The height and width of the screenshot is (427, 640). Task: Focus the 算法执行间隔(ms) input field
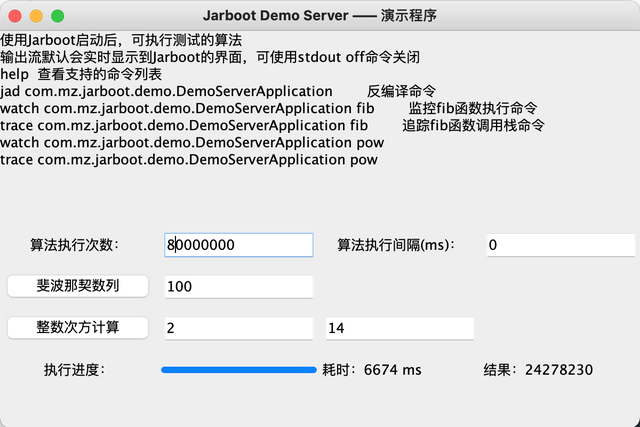click(x=561, y=245)
